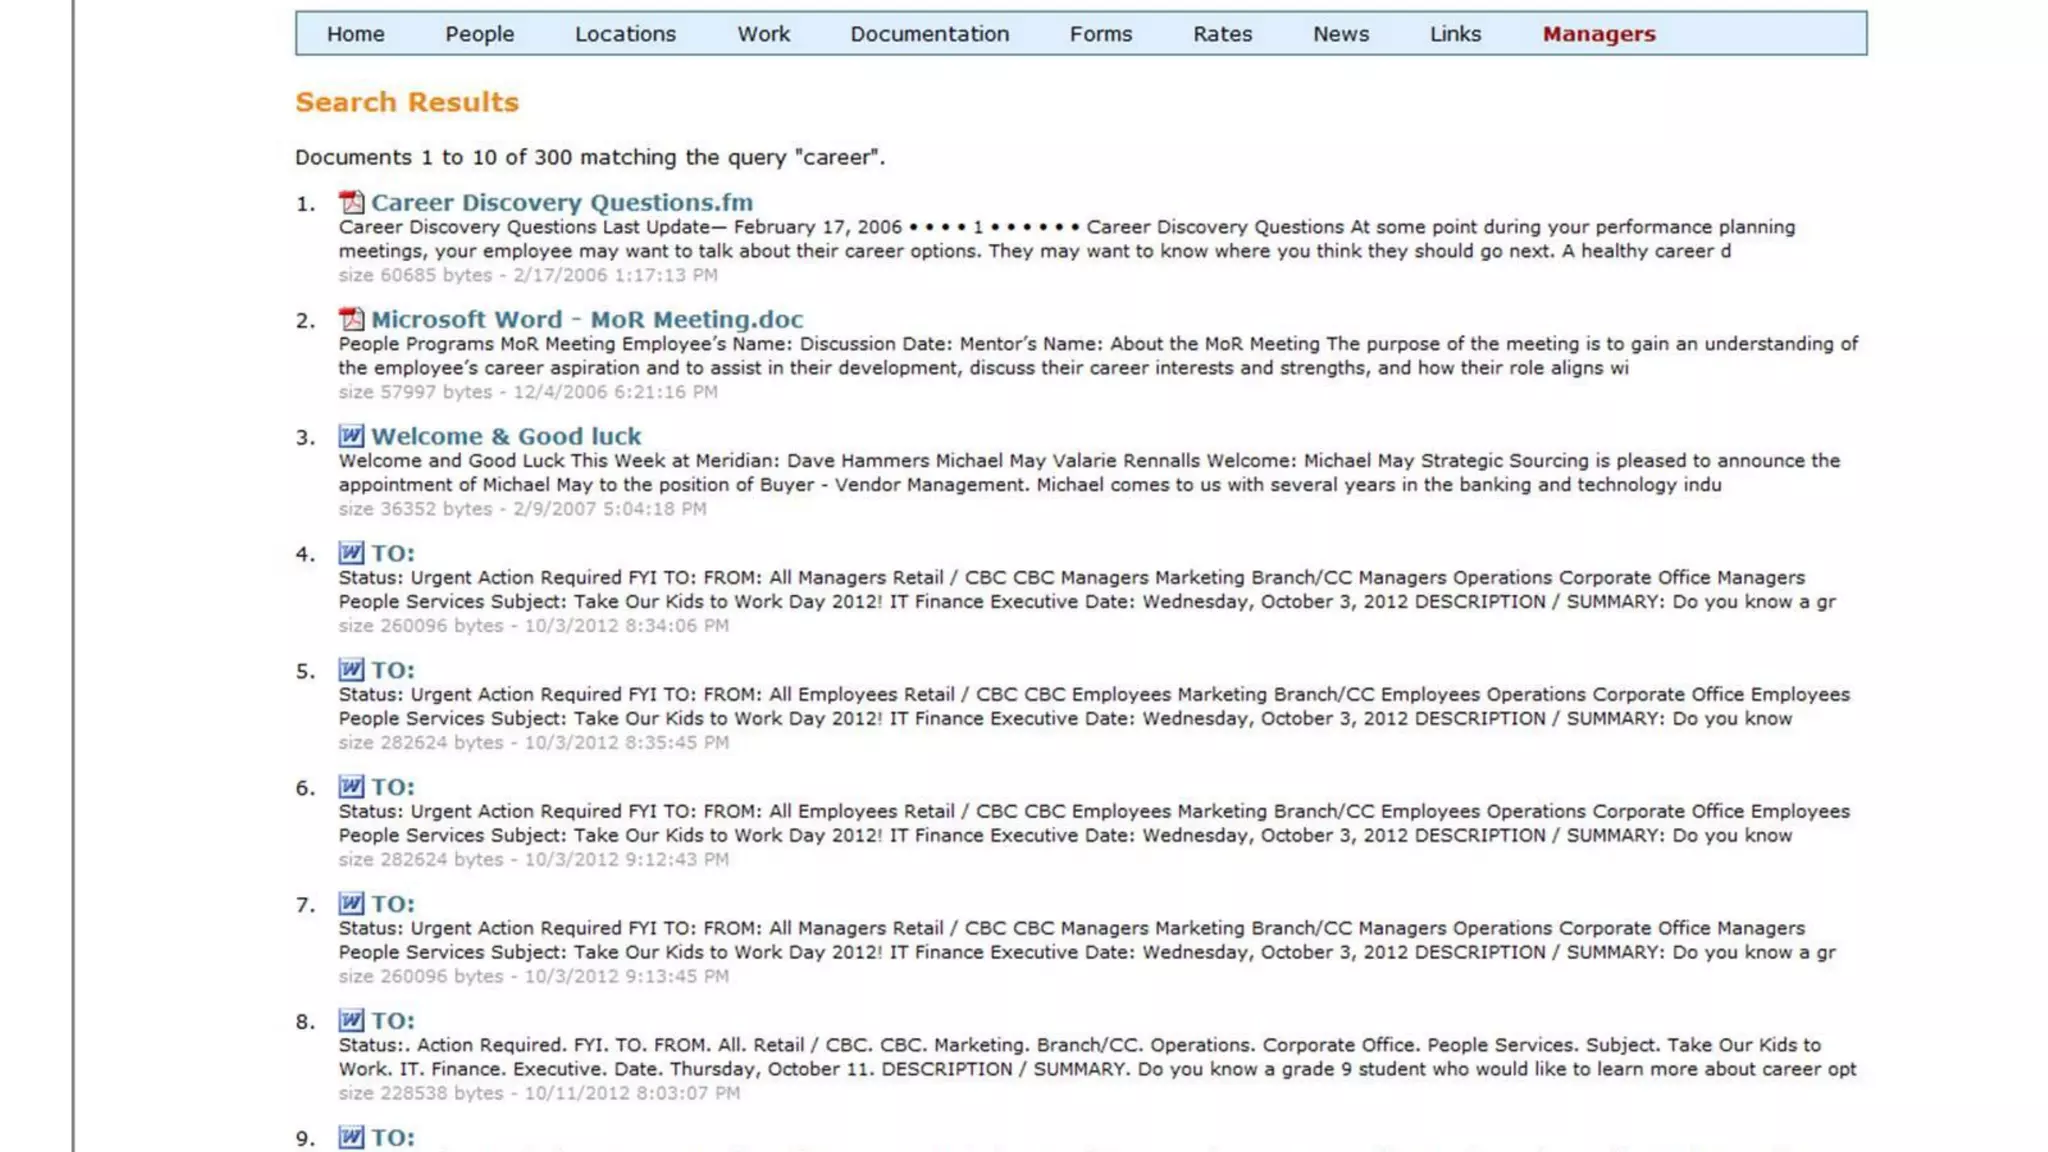Click PDF icon beside MoR Meeting.doc result
This screenshot has height=1152, width=2048.
tap(351, 320)
